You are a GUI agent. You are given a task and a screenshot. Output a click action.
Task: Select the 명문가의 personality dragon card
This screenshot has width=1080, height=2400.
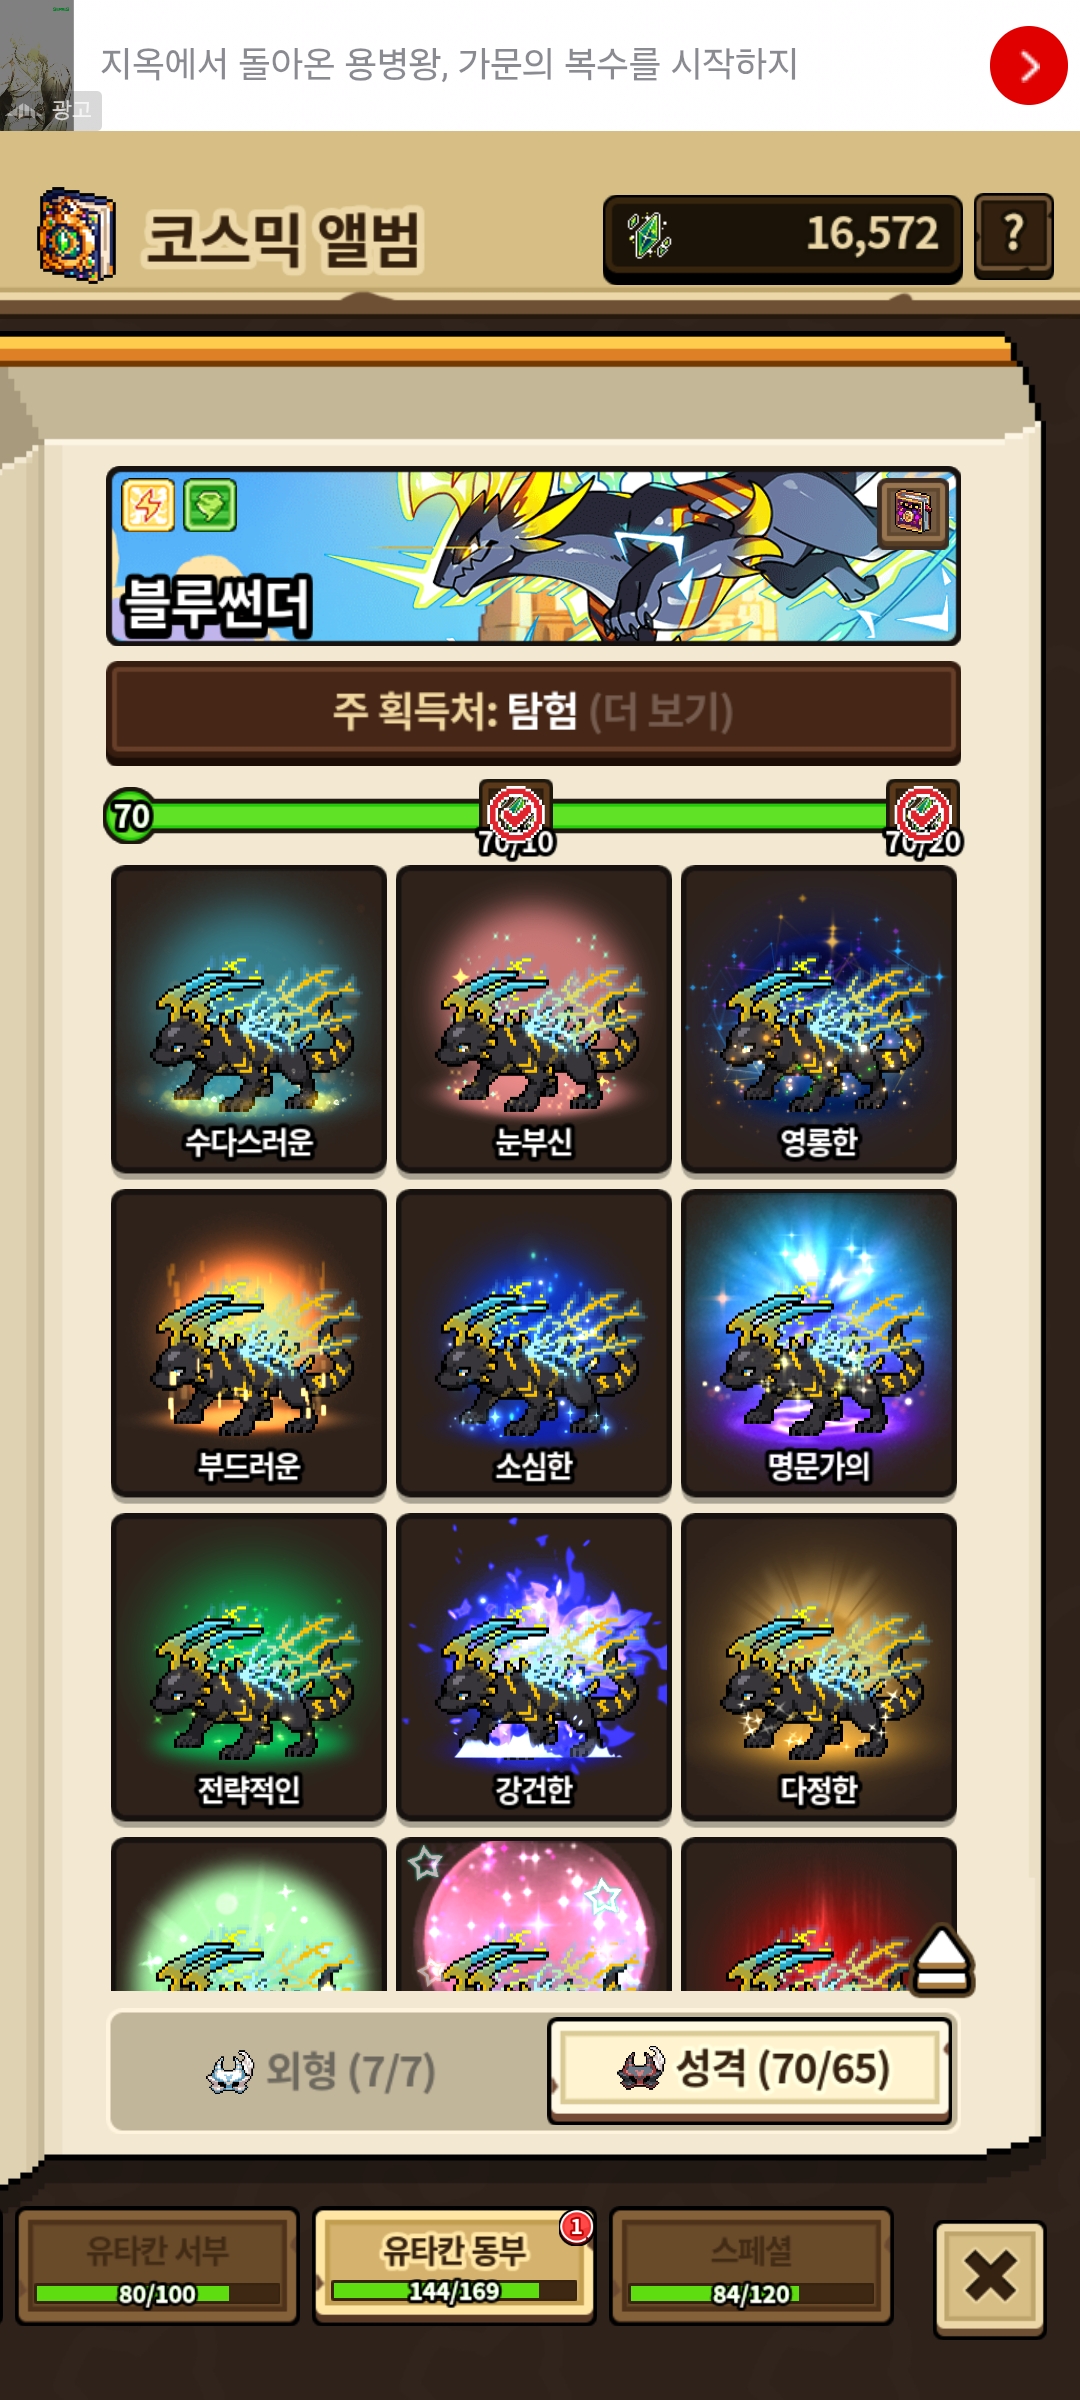pos(819,1343)
